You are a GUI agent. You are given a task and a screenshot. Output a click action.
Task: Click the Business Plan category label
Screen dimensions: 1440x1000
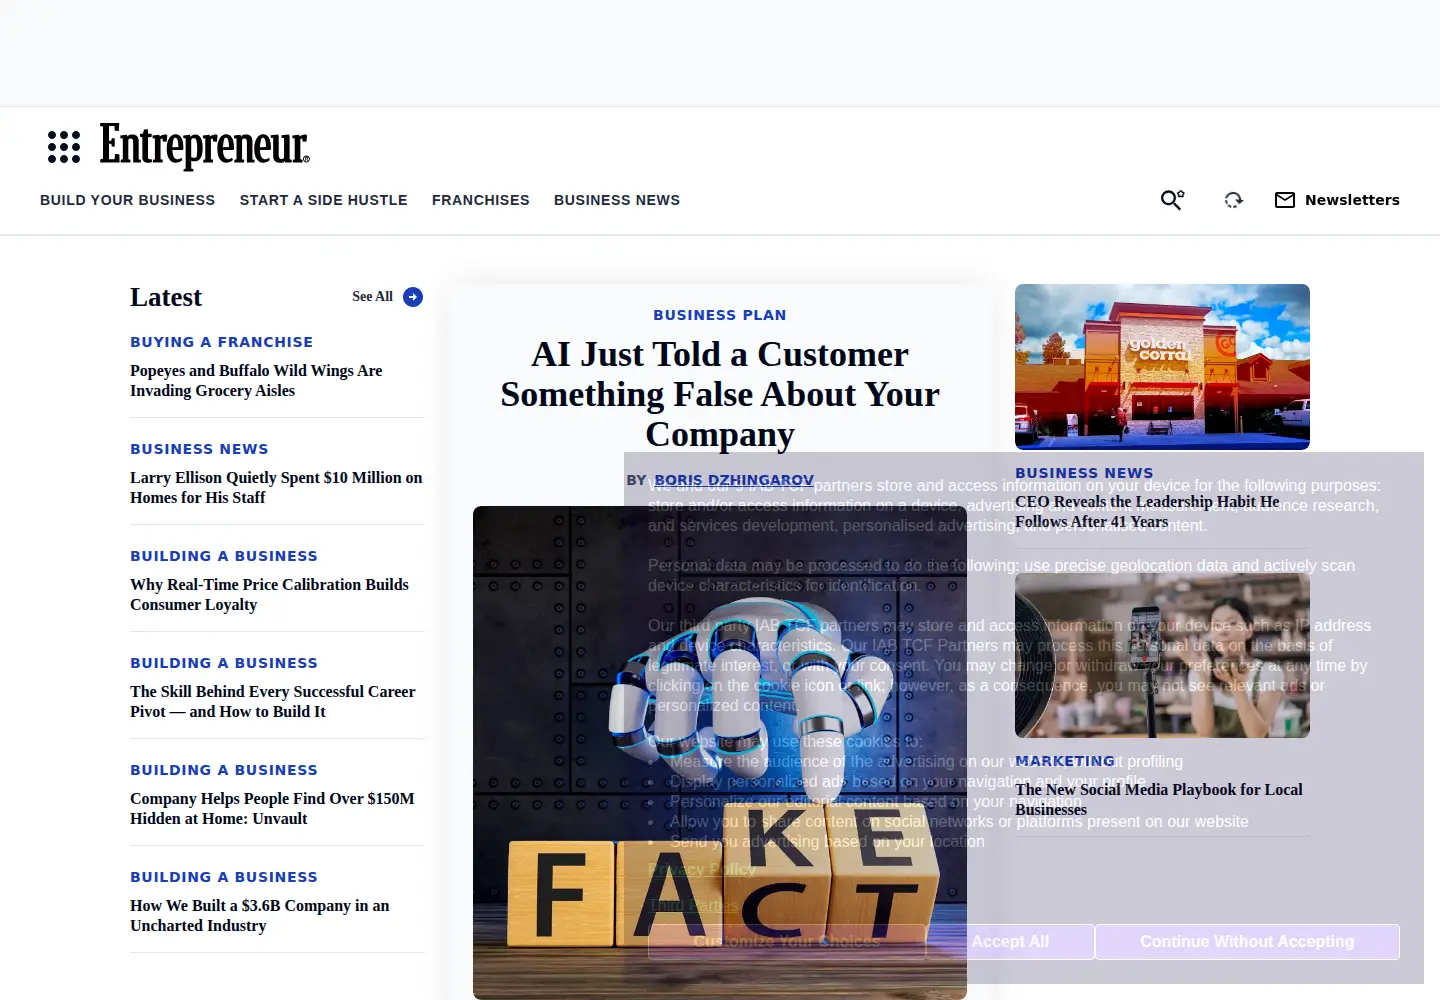(x=720, y=315)
